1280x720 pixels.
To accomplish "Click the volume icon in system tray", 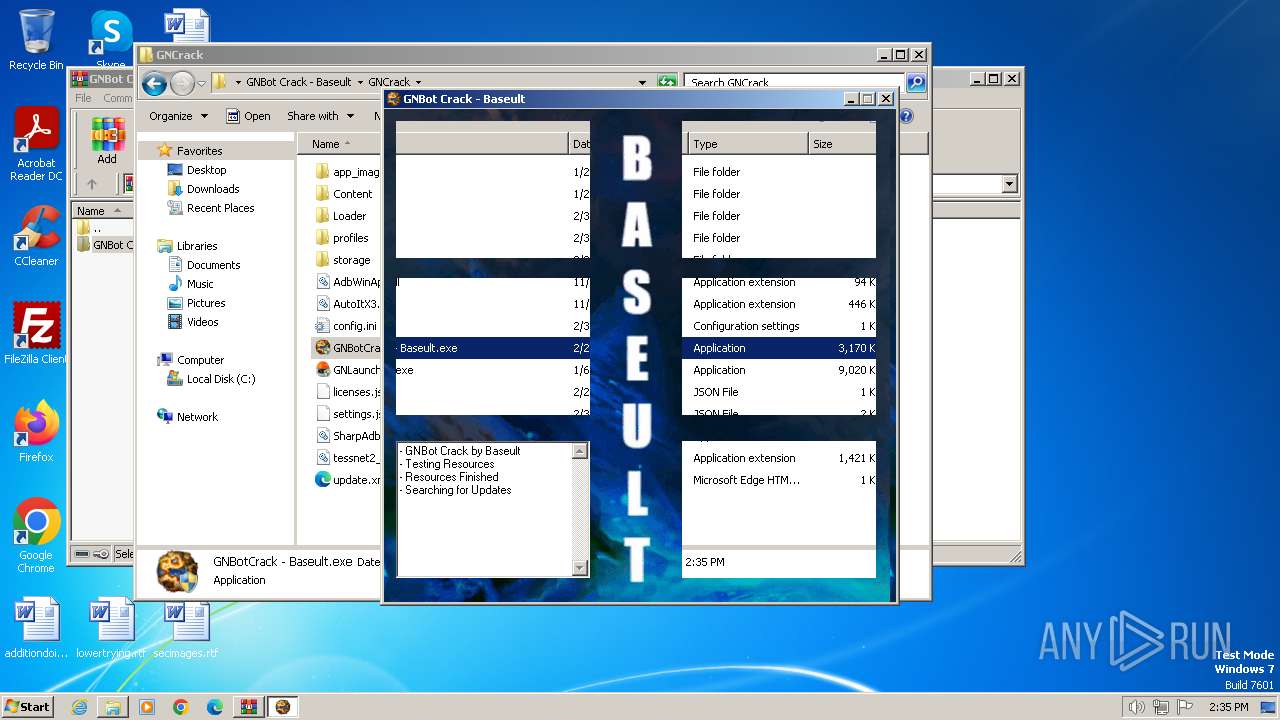I will 1136,707.
